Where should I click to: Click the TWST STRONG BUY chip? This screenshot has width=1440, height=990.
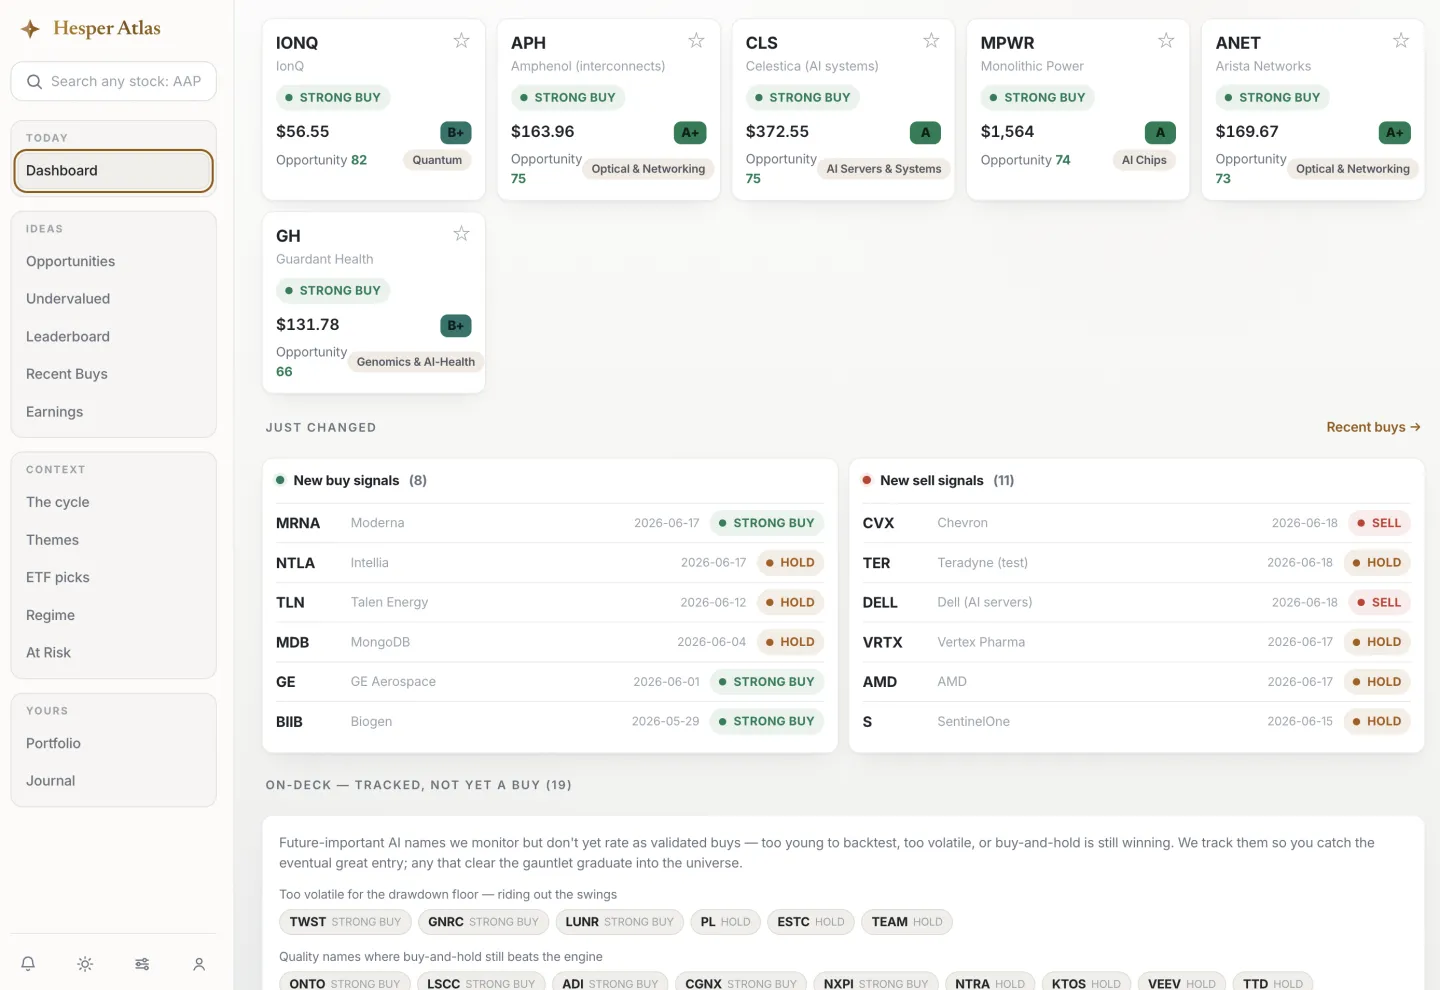tap(345, 922)
